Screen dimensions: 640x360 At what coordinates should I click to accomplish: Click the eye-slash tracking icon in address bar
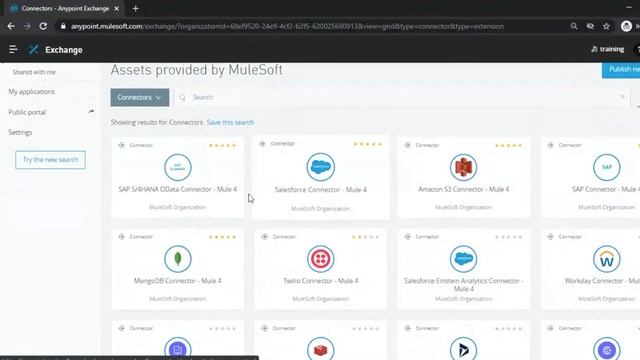[x=590, y=26]
